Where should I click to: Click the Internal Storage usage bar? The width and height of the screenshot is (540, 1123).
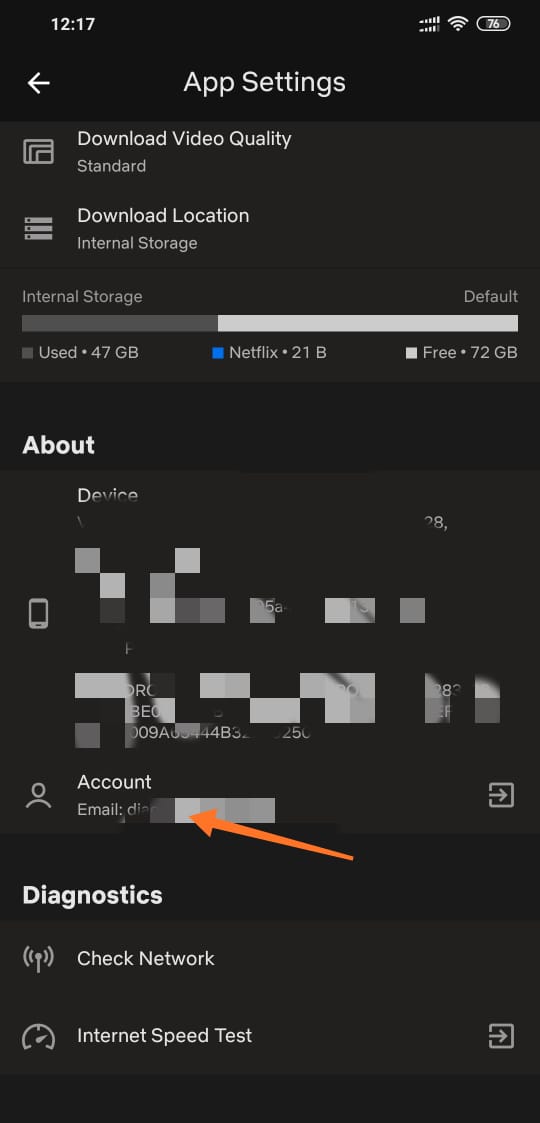click(270, 323)
